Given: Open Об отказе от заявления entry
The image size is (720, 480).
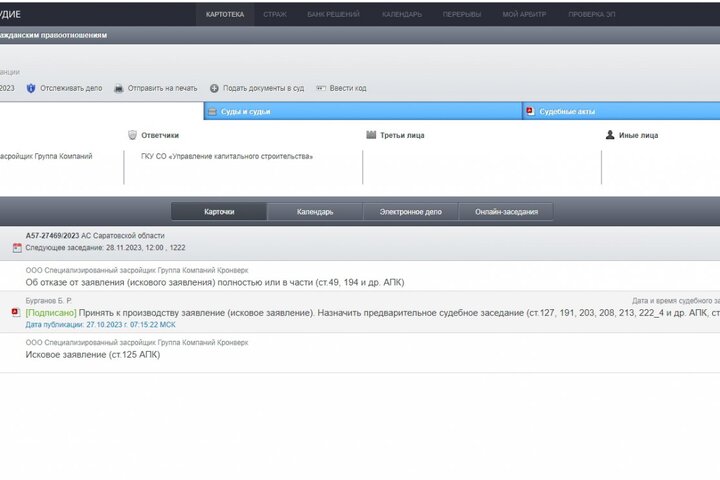Looking at the screenshot, I should [215, 282].
